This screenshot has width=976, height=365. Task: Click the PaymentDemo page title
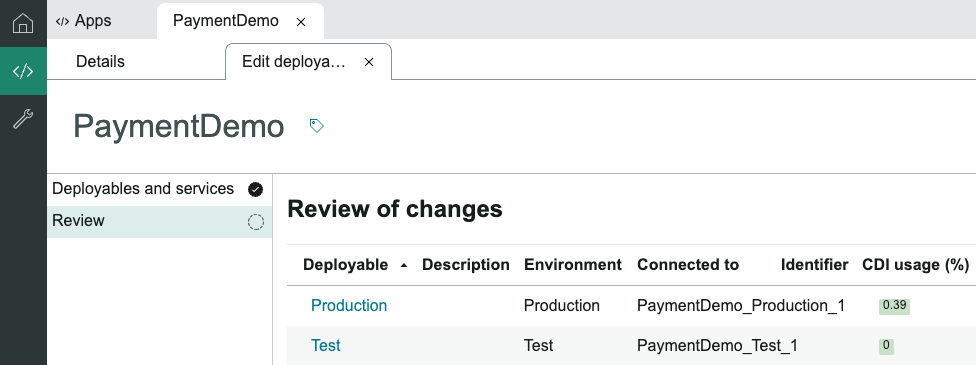pyautogui.click(x=179, y=126)
